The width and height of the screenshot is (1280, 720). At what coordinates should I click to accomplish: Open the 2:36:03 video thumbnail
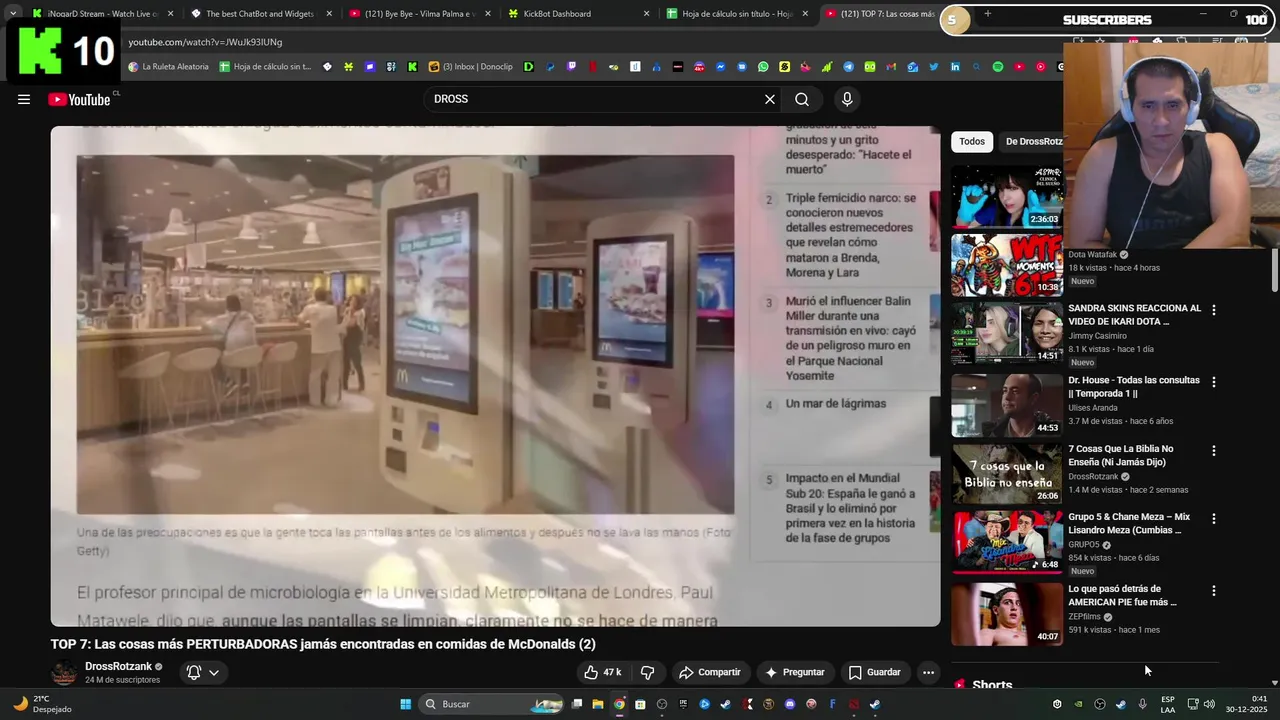pyautogui.click(x=1007, y=197)
